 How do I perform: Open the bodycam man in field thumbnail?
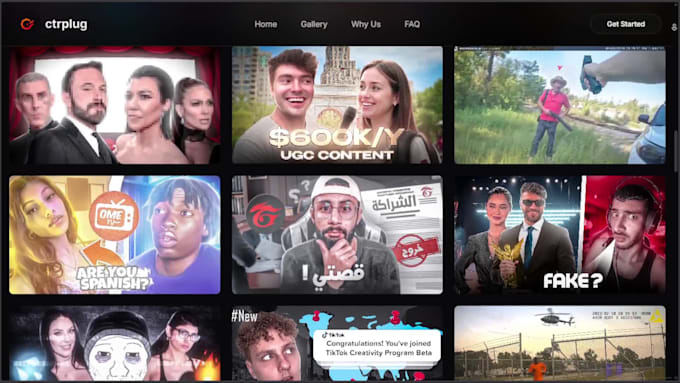(560, 105)
